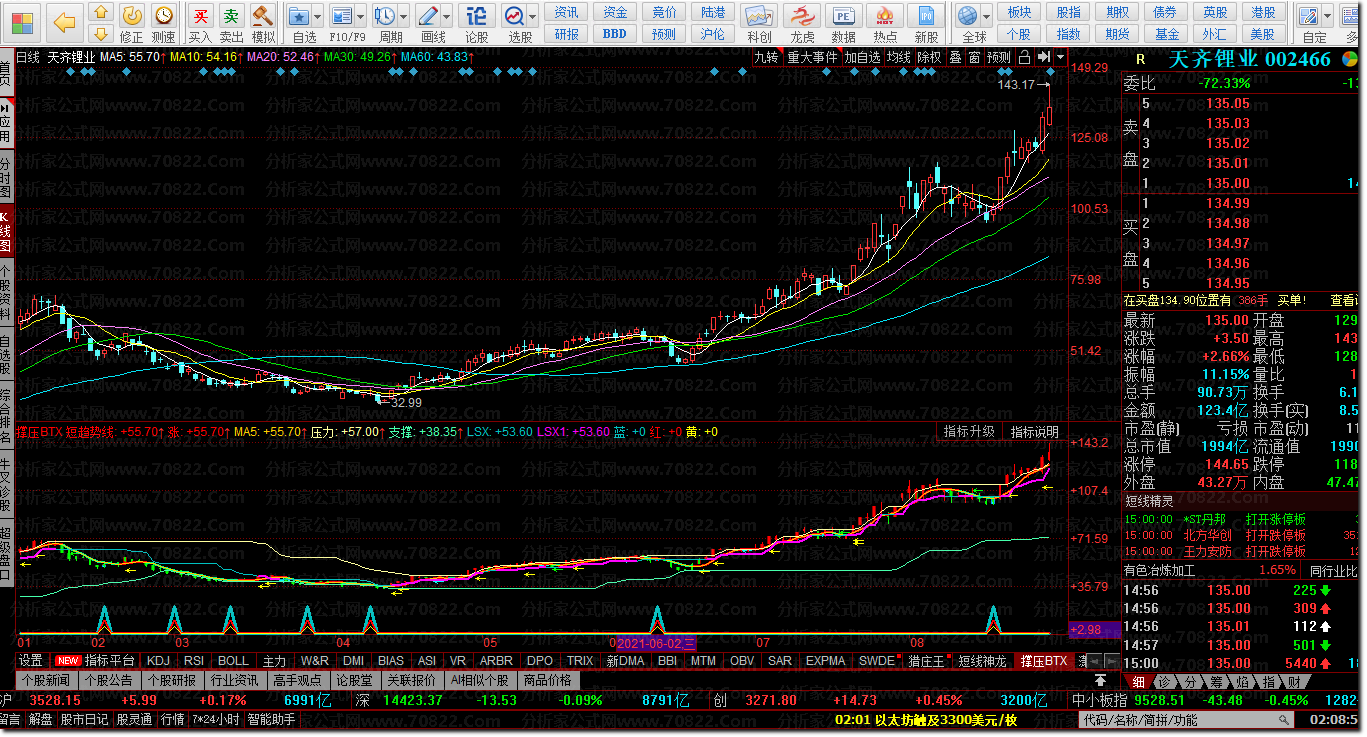
Task: Open the 自选 watchlist folder icon
Action: 299,15
